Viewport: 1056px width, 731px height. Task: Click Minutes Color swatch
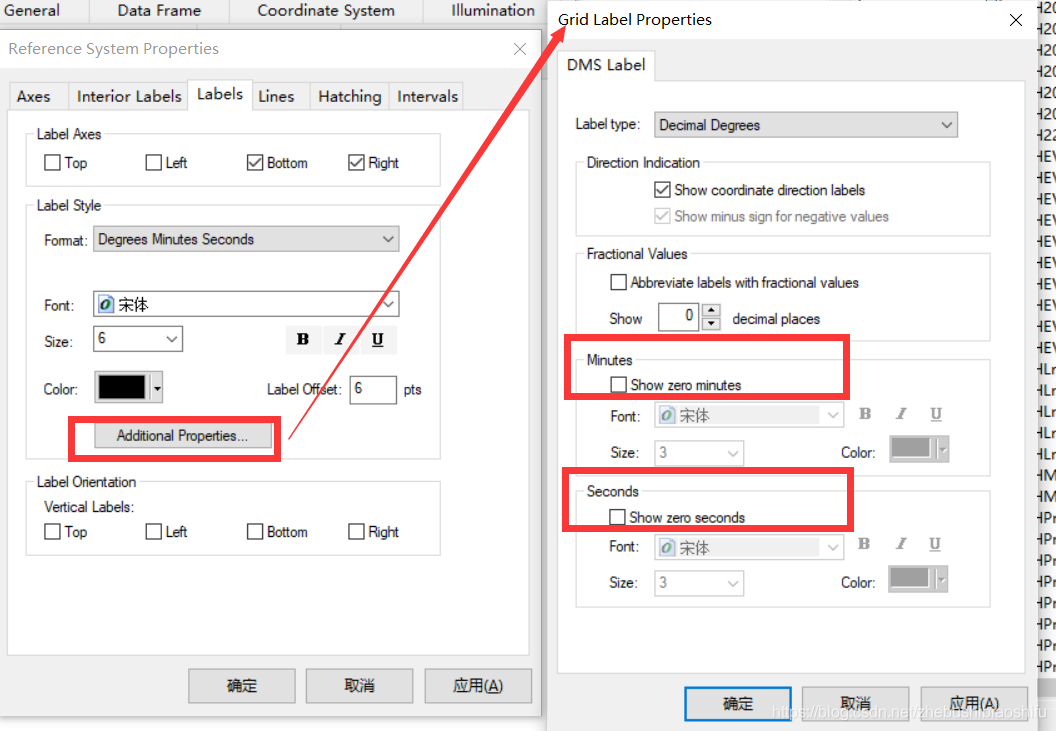pyautogui.click(x=911, y=449)
